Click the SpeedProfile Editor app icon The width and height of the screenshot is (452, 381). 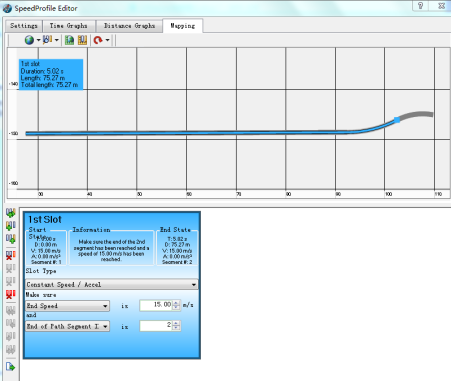pos(7,8)
